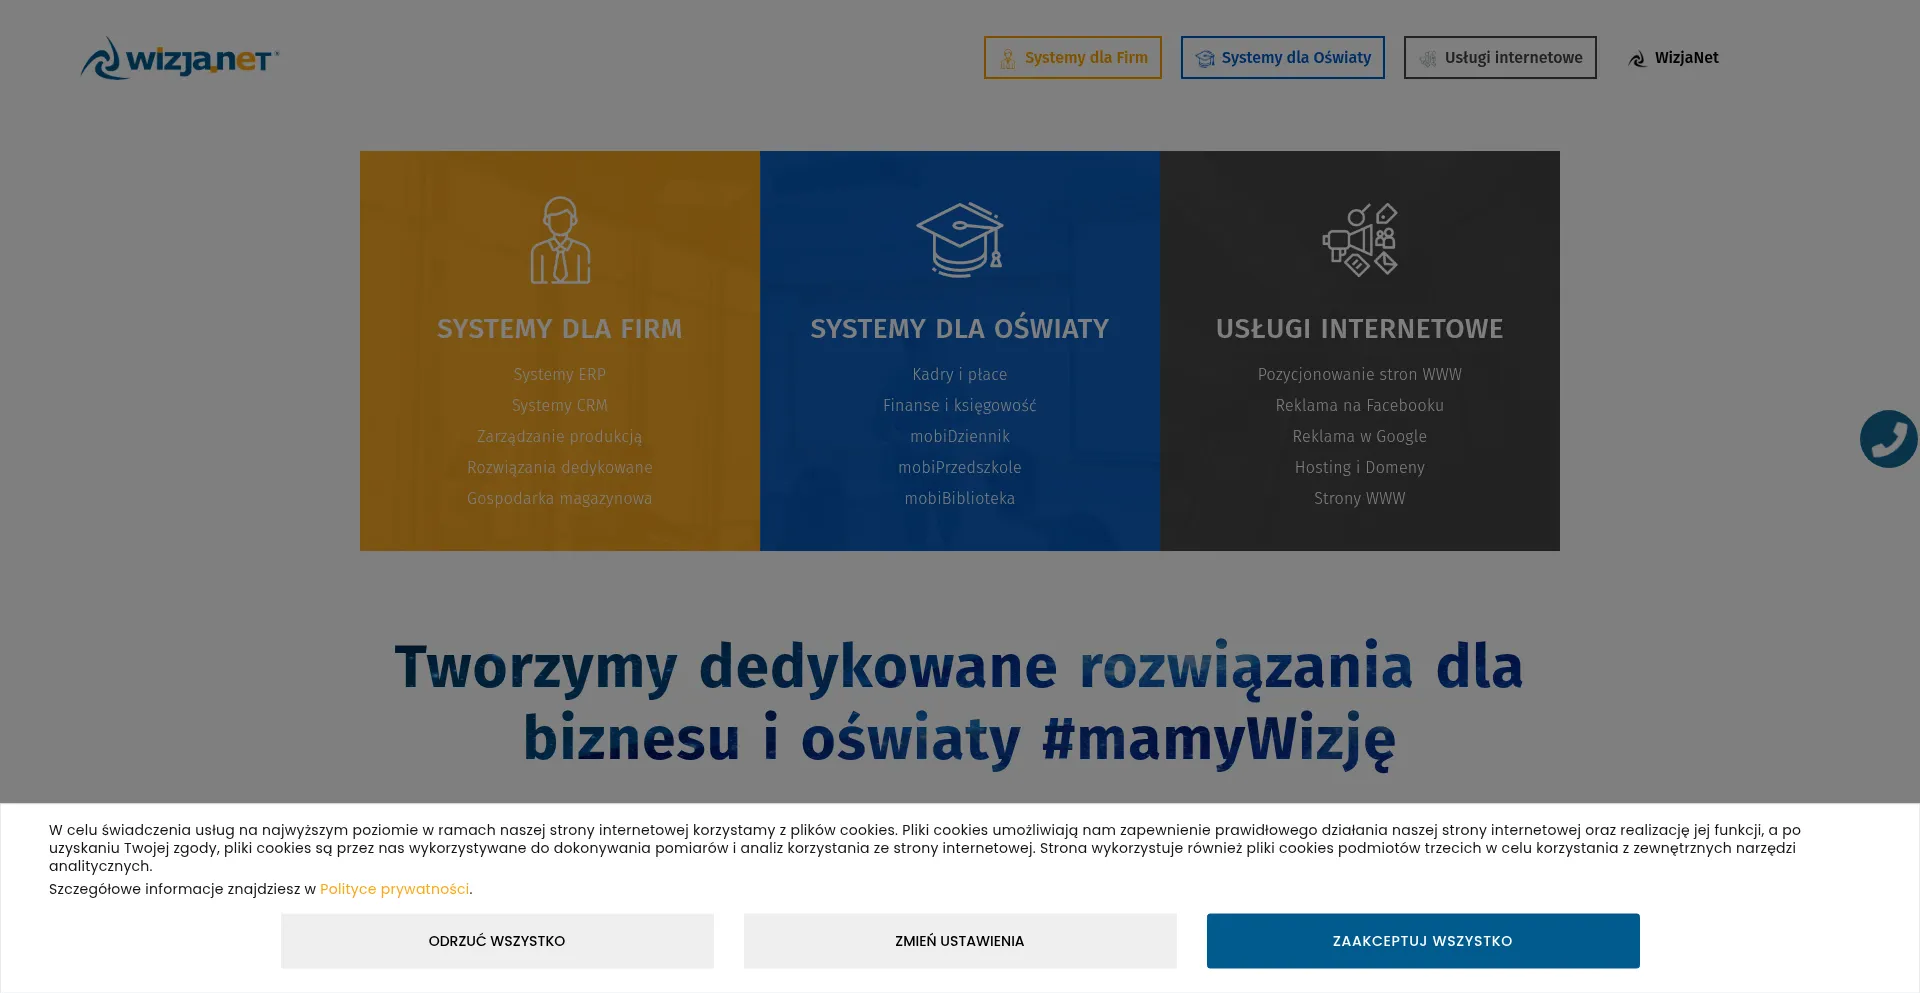Click Hosting i Domeny service link
This screenshot has height=993, width=1920.
click(x=1359, y=467)
